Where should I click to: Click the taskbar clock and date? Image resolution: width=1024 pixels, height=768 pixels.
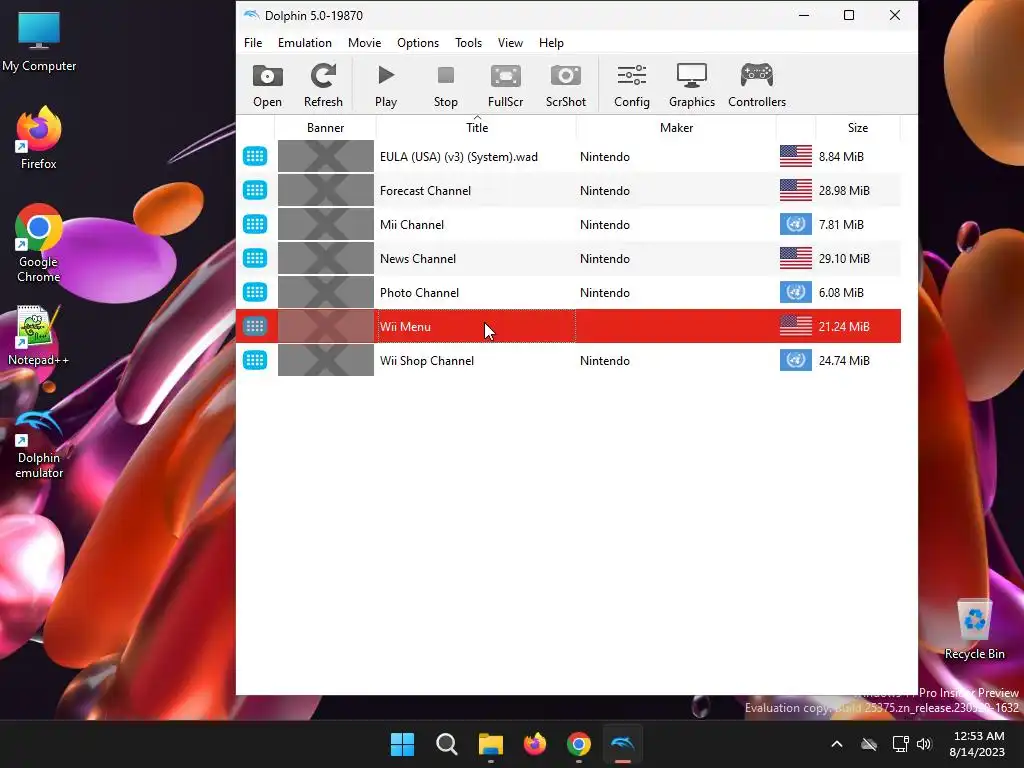click(x=977, y=744)
